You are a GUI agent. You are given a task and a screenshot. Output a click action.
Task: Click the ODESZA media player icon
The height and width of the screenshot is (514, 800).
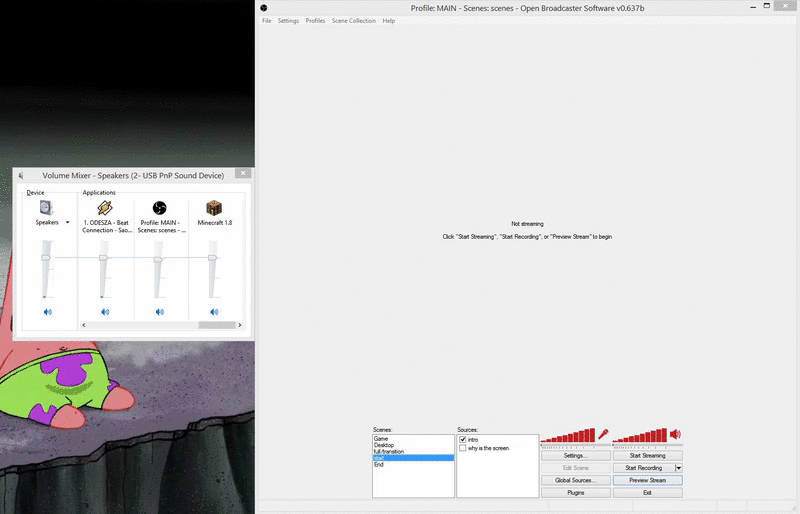click(105, 208)
